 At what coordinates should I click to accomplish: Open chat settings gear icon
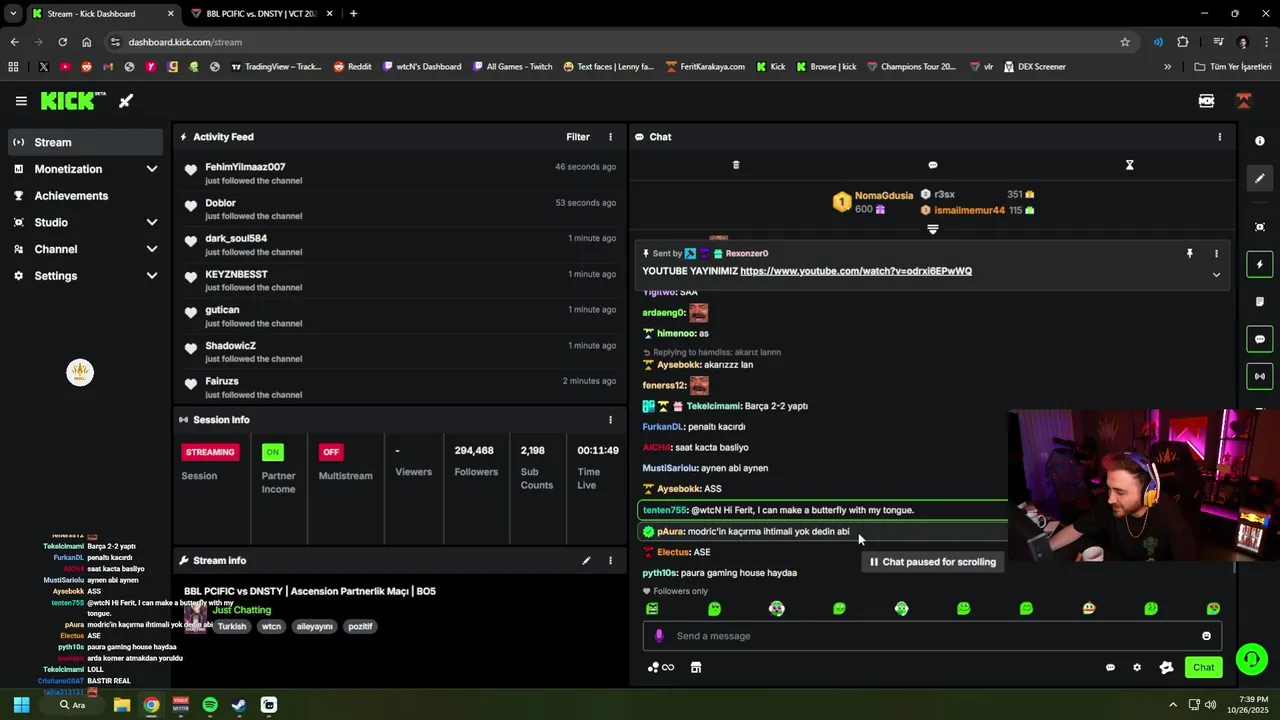(1137, 667)
